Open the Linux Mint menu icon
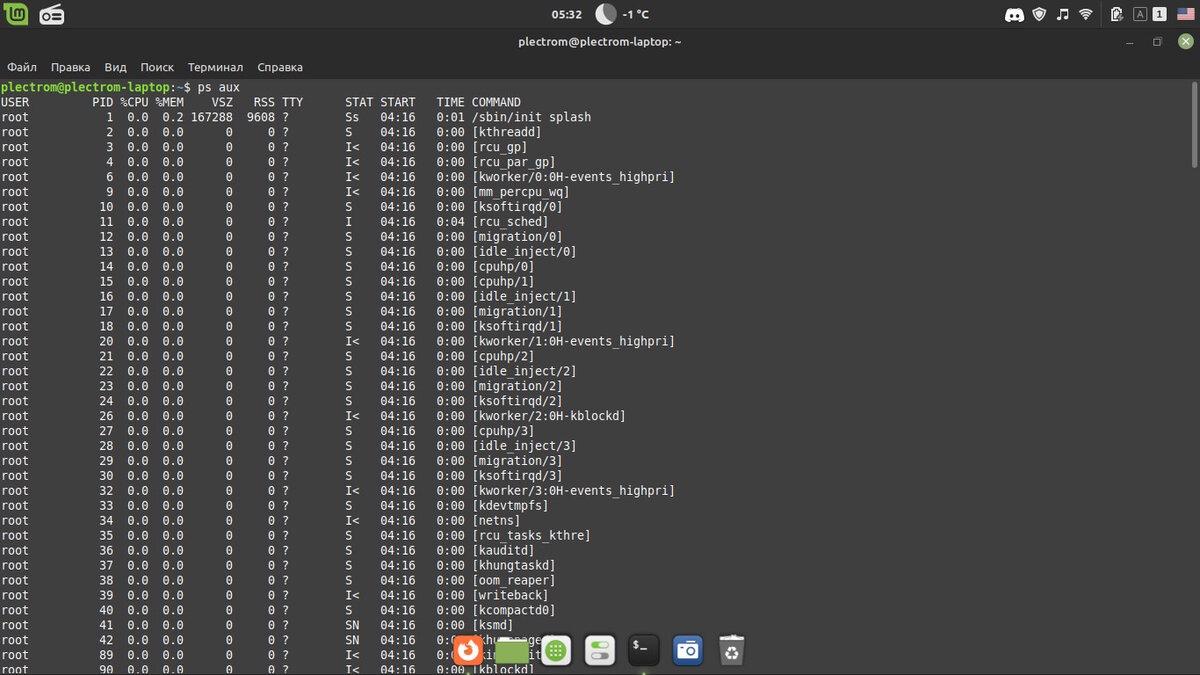The width and height of the screenshot is (1200, 675). pos(17,14)
